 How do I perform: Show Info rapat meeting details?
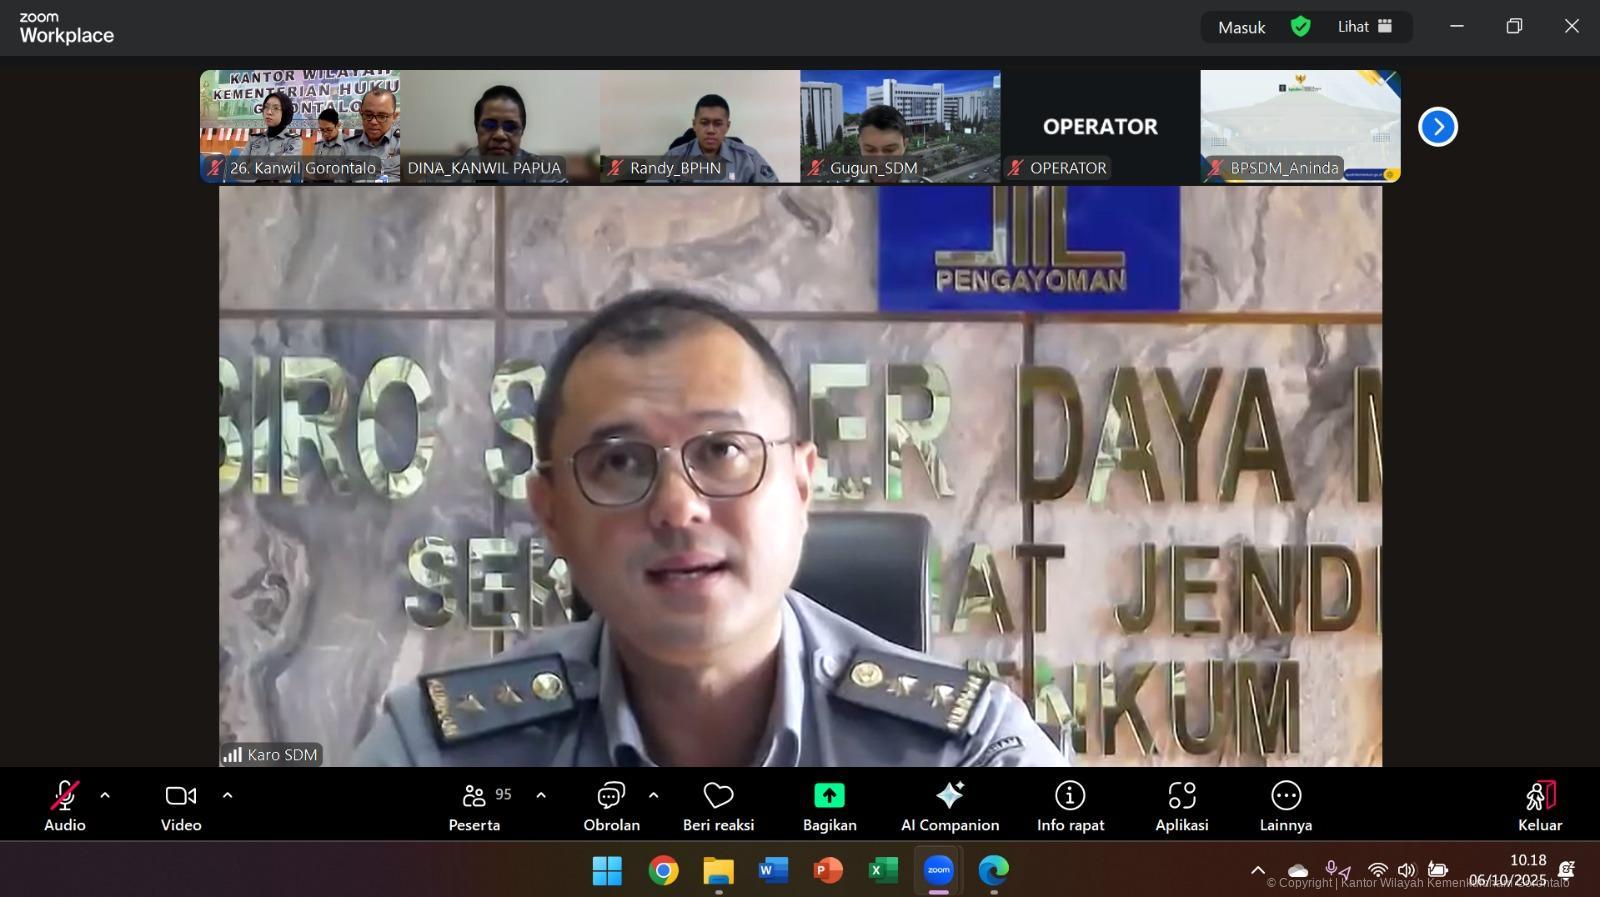[1070, 805]
